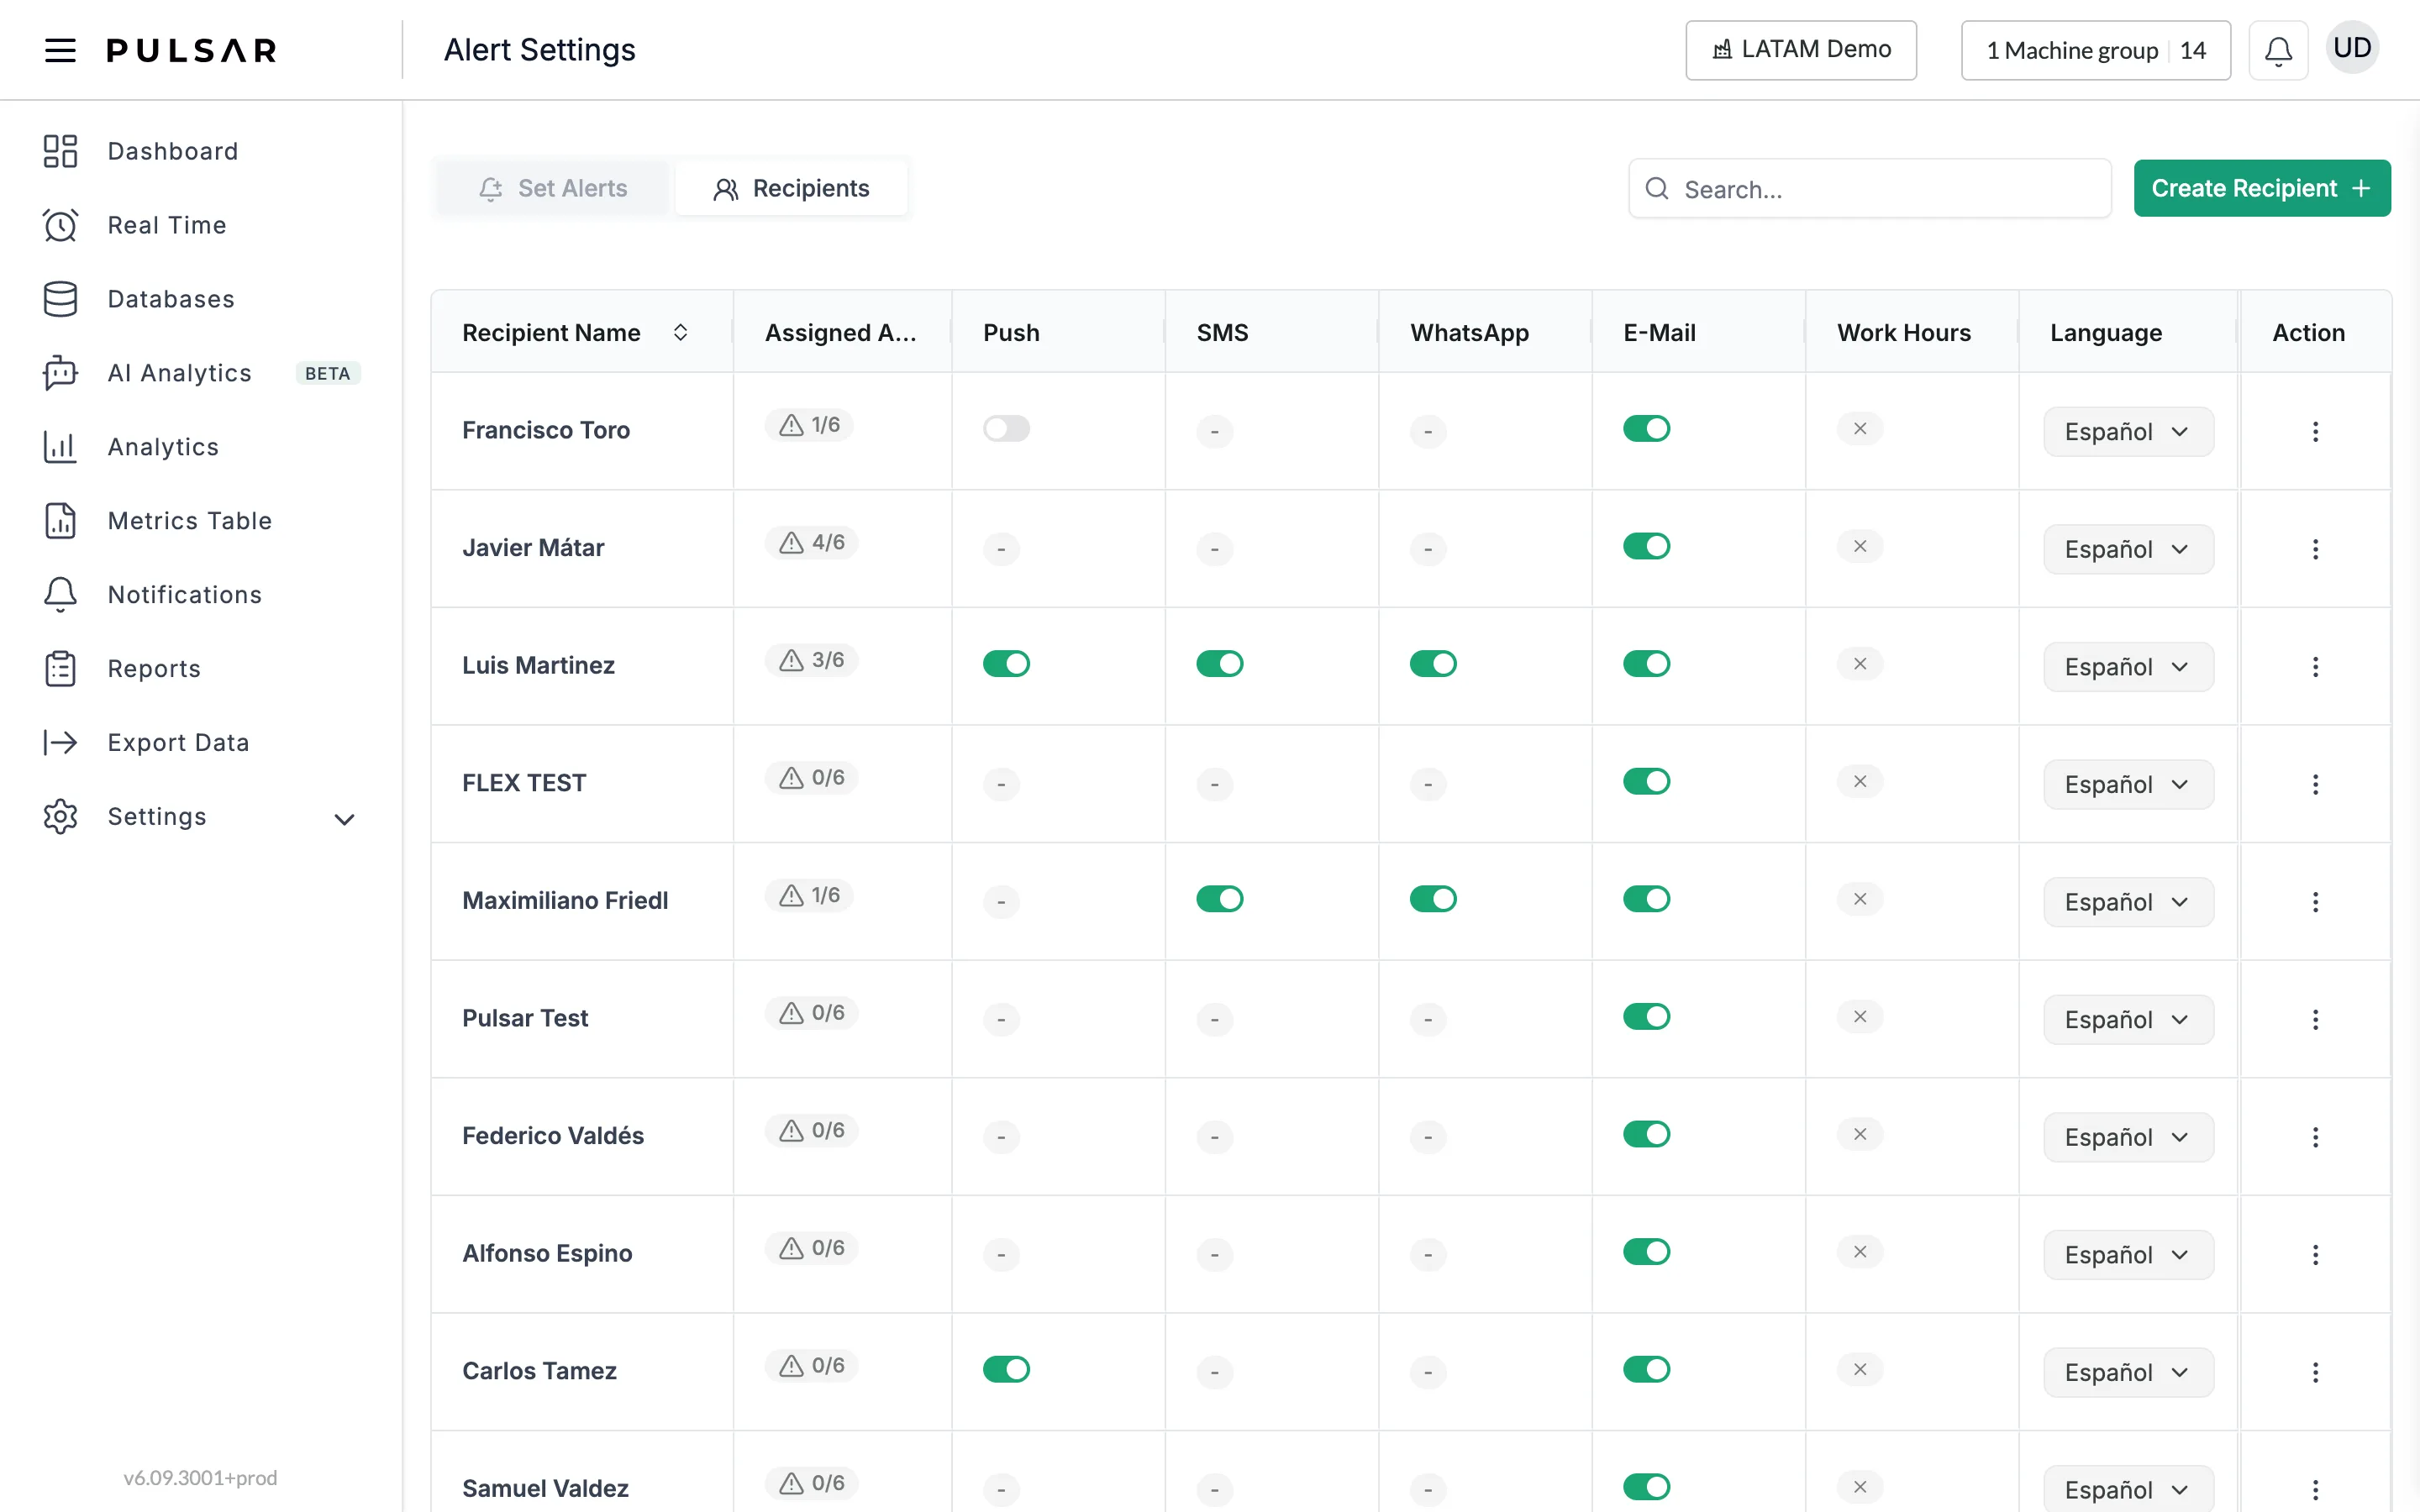Disable SMS toggle for Maximiliano Friedl
This screenshot has height=1512, width=2420.
pos(1219,899)
